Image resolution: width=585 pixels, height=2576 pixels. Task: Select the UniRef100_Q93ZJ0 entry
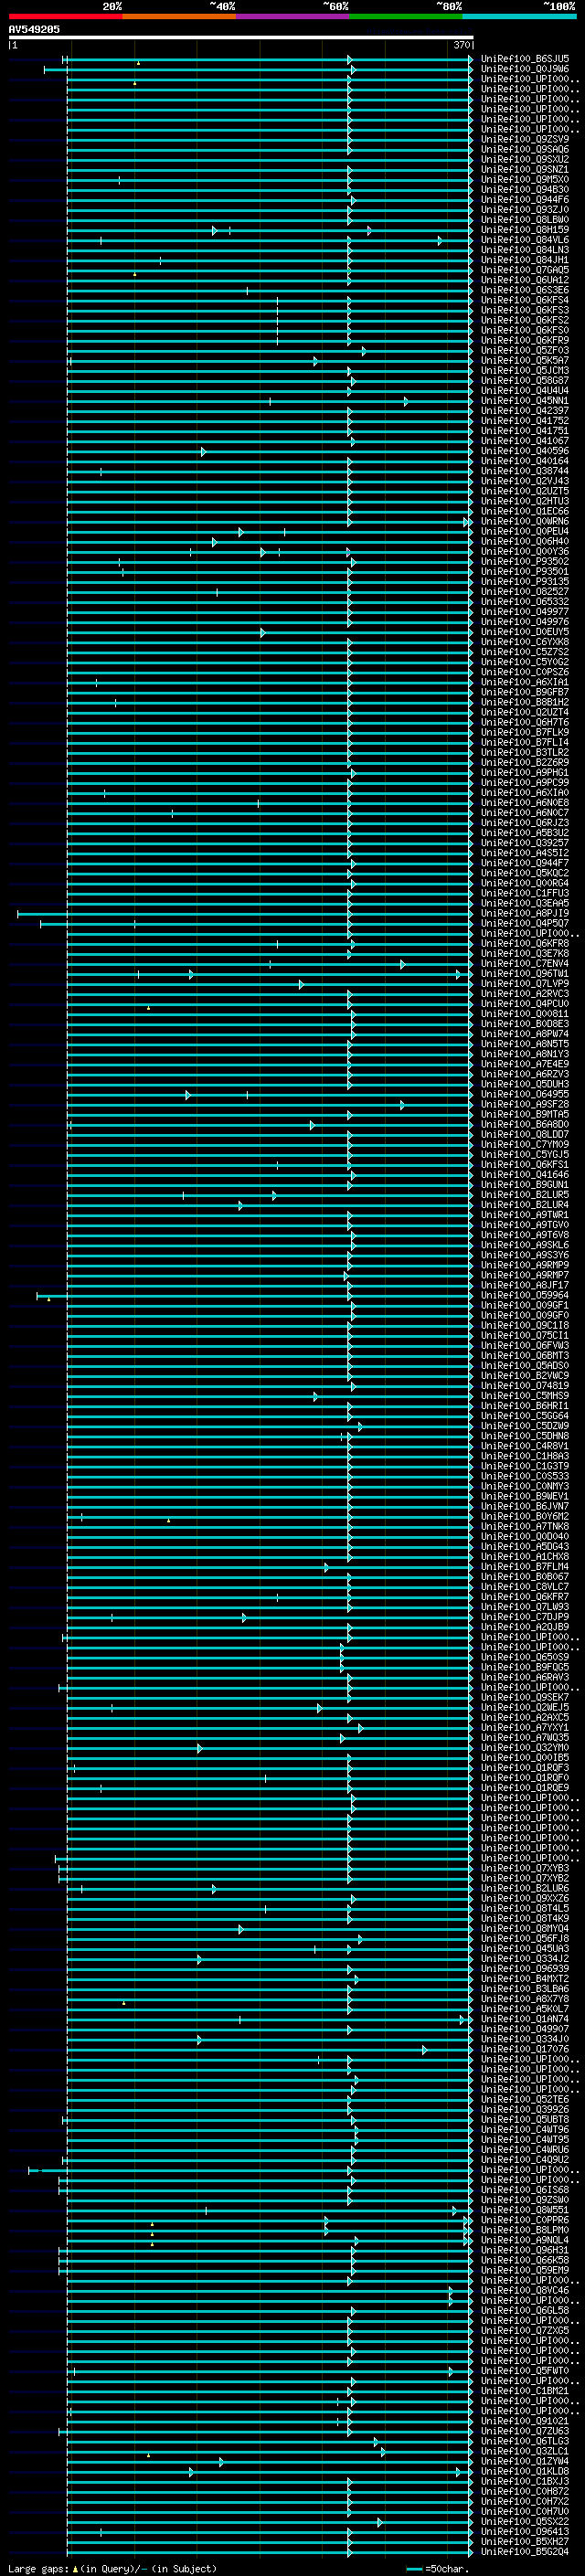(x=525, y=209)
